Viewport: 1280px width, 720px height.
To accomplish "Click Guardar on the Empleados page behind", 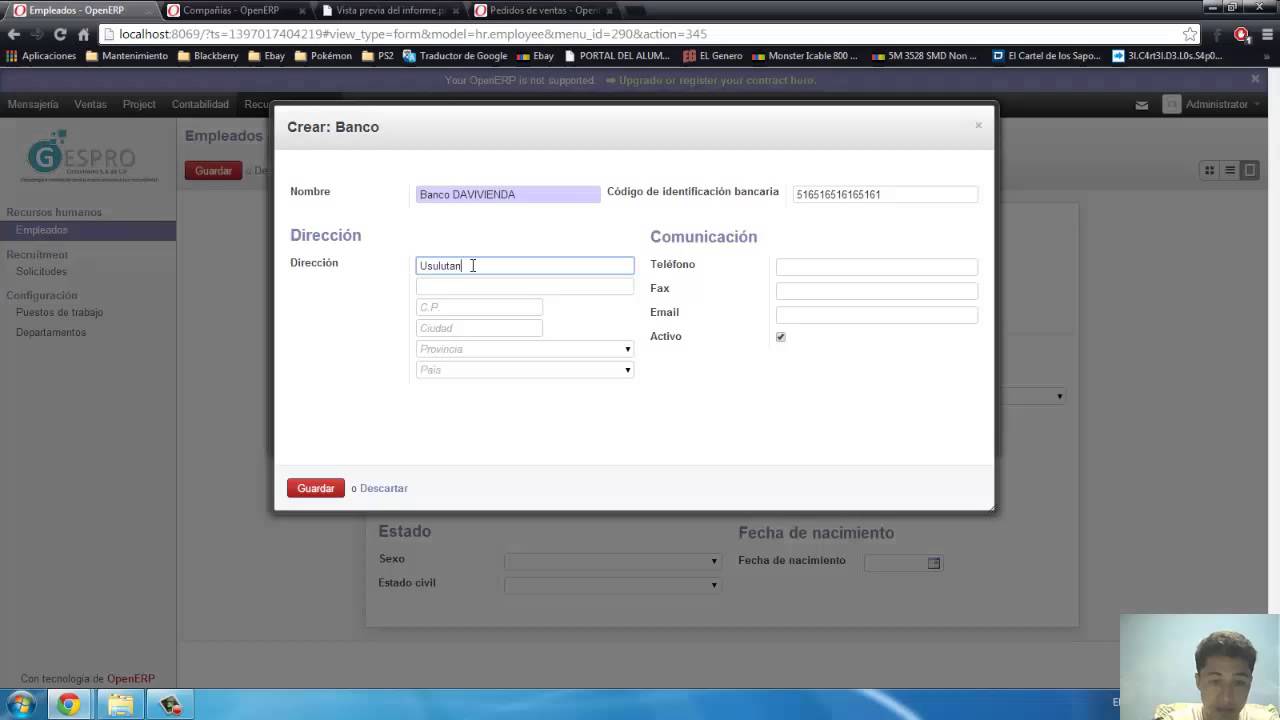I will tap(213, 171).
